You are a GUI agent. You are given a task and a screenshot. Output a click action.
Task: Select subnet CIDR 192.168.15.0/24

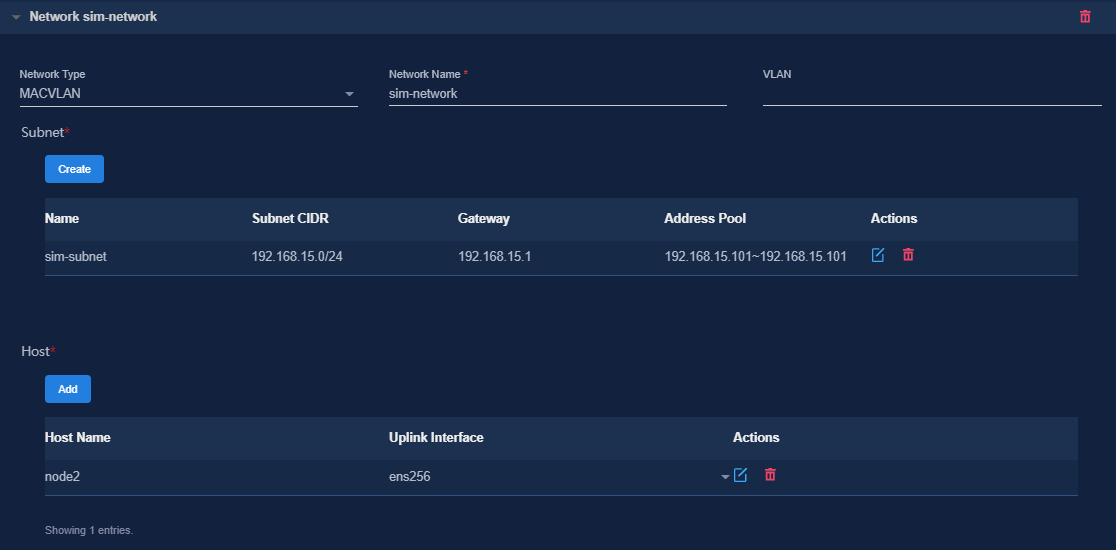[298, 257]
